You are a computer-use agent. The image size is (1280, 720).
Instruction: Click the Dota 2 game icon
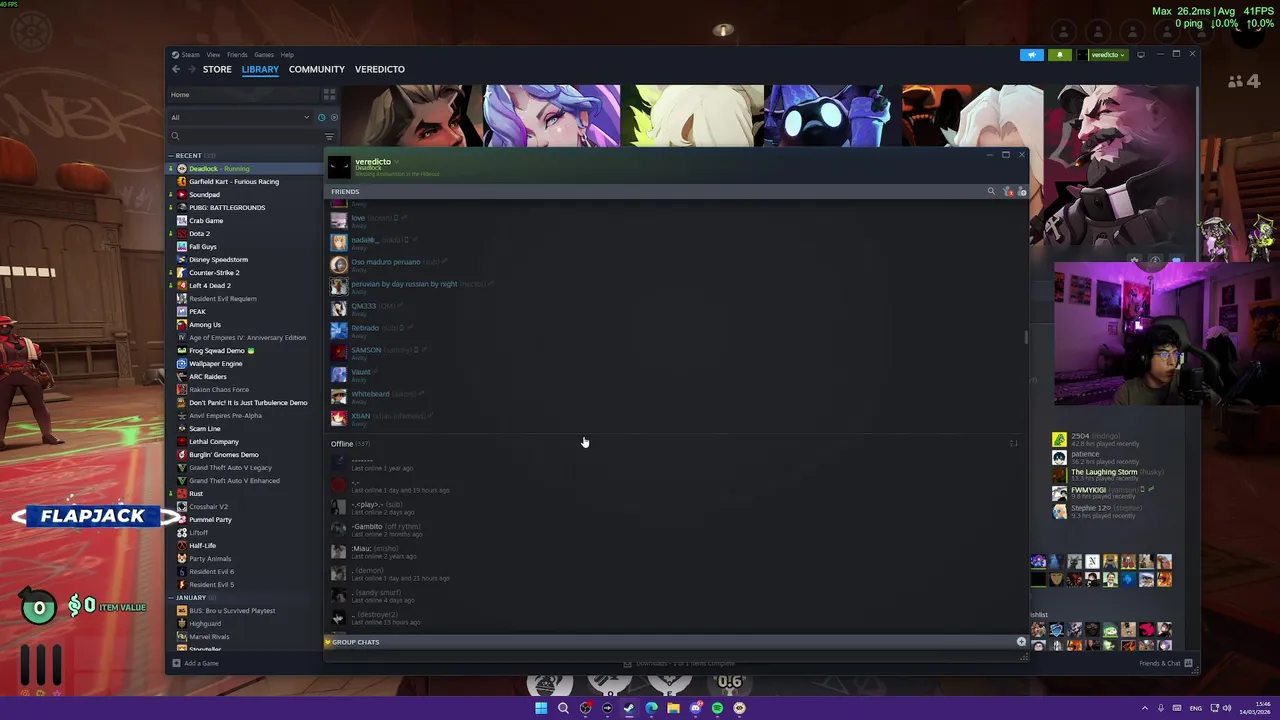(x=181, y=234)
